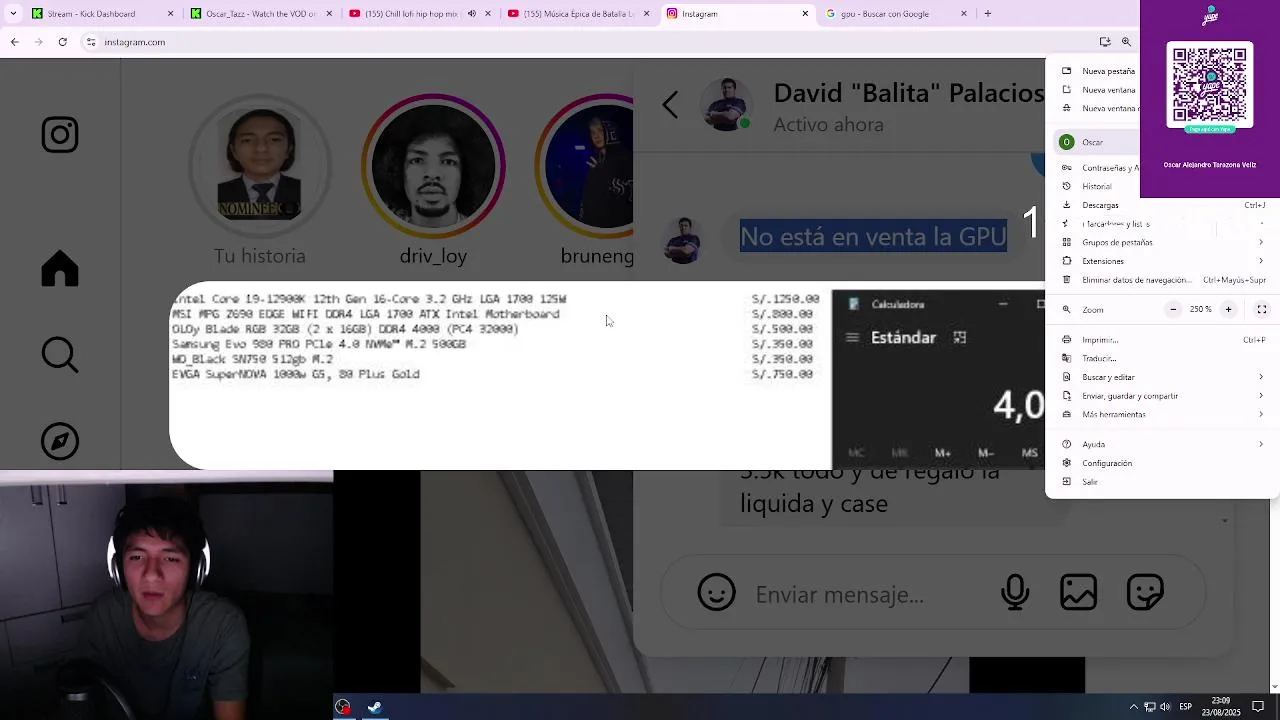
Task: Open Instagram Explore compass icon
Action: click(x=60, y=441)
